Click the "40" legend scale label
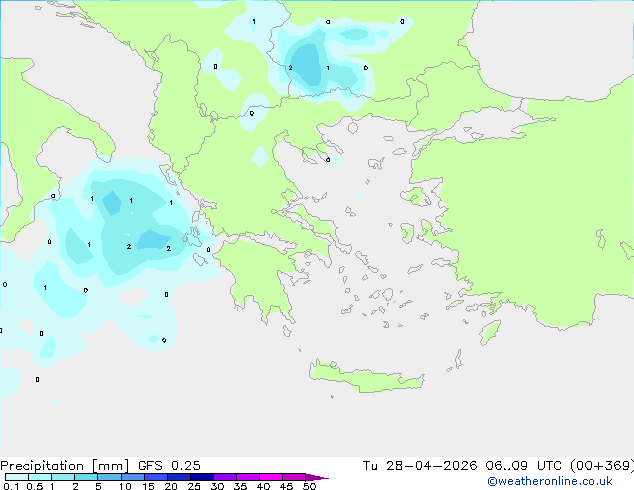This screenshot has width=634, height=490. coord(263,486)
